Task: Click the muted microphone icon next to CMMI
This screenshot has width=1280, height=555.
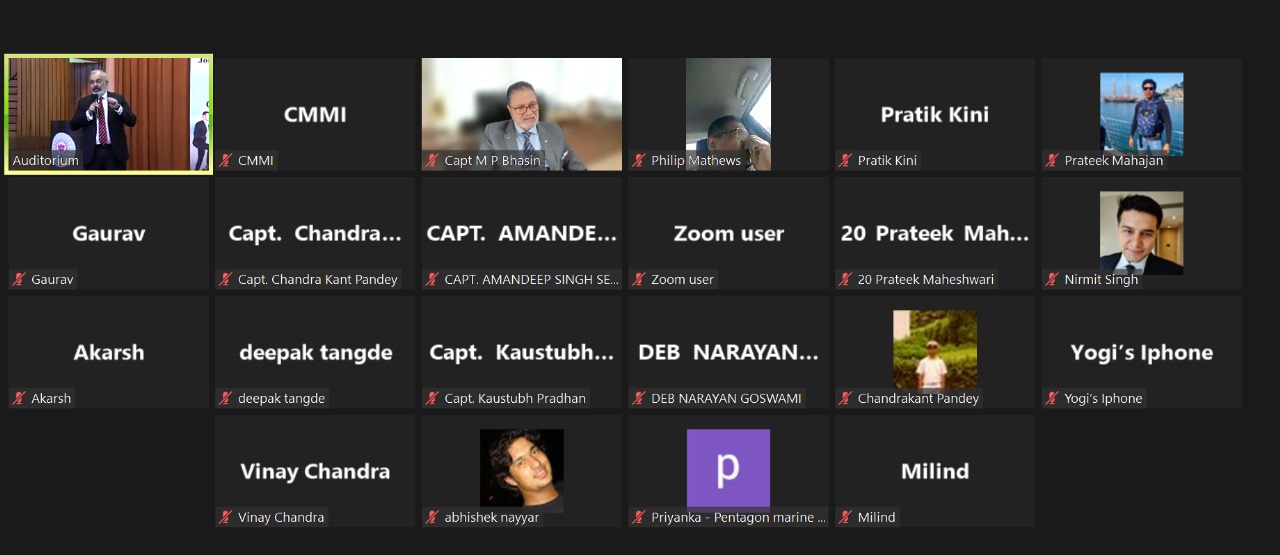Action: [227, 161]
